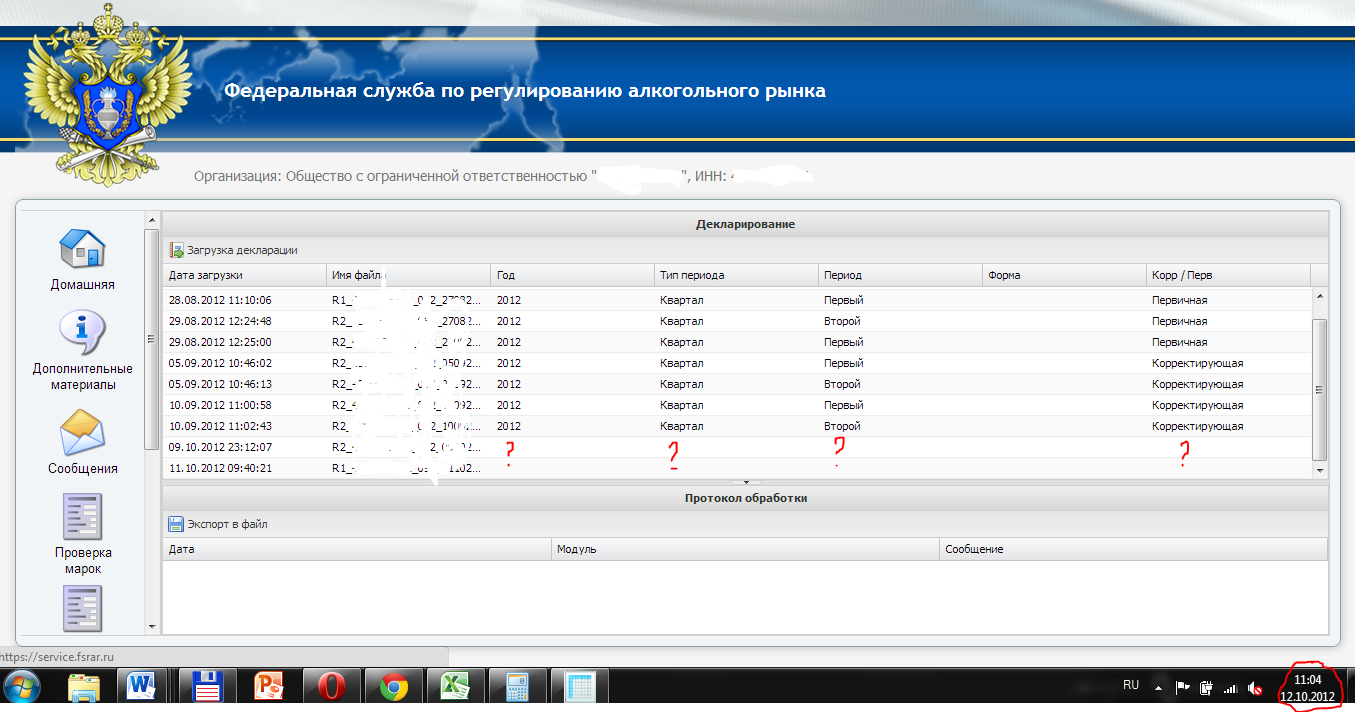This screenshot has width=1355, height=712.
Task: Open the Opera browser taskbar icon
Action: click(x=332, y=688)
